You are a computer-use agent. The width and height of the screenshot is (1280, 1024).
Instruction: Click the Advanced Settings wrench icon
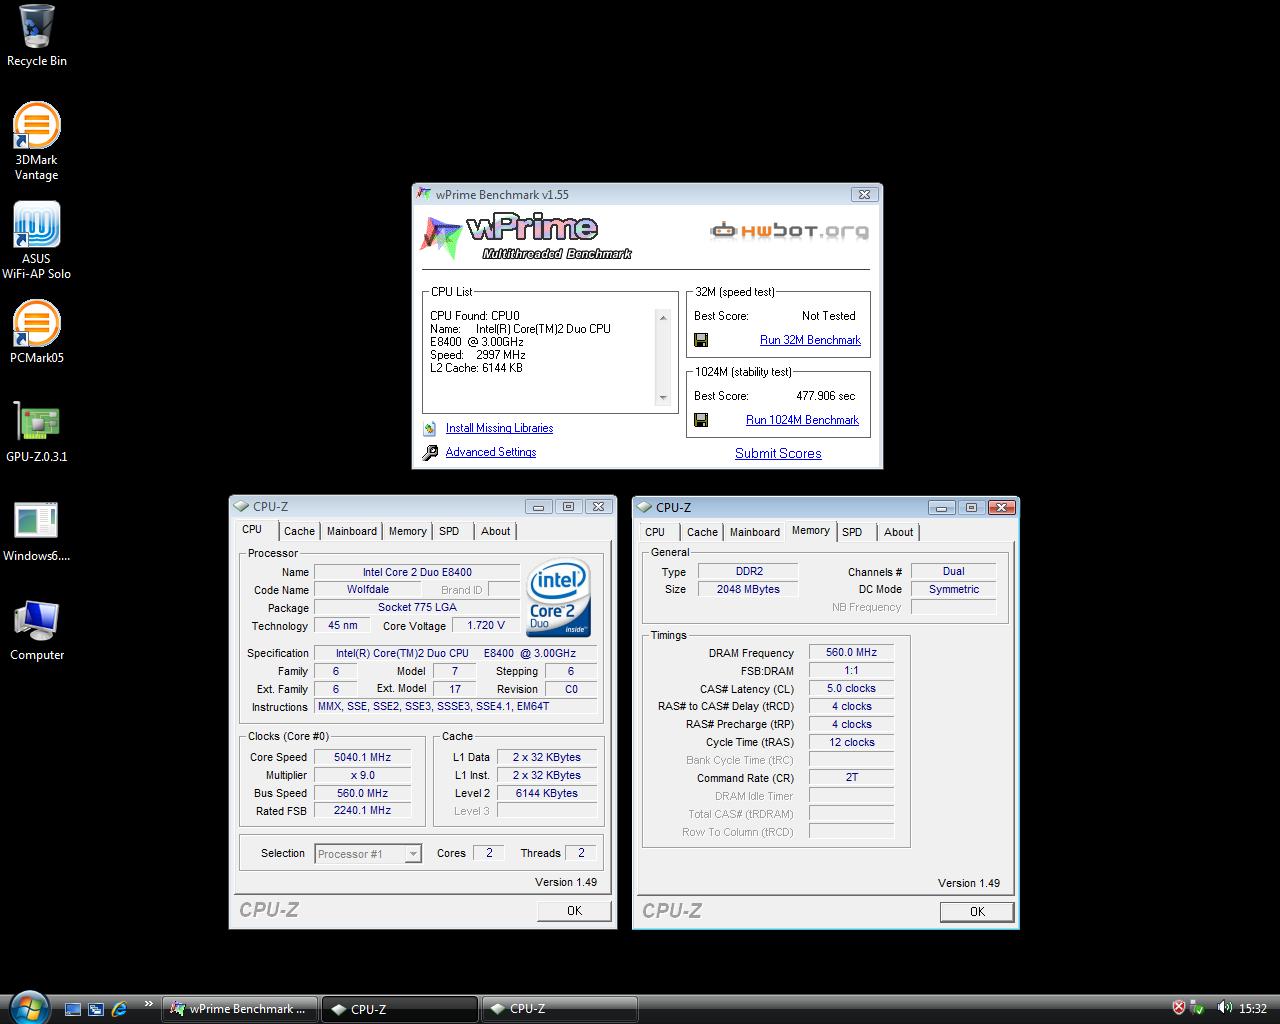tap(430, 452)
